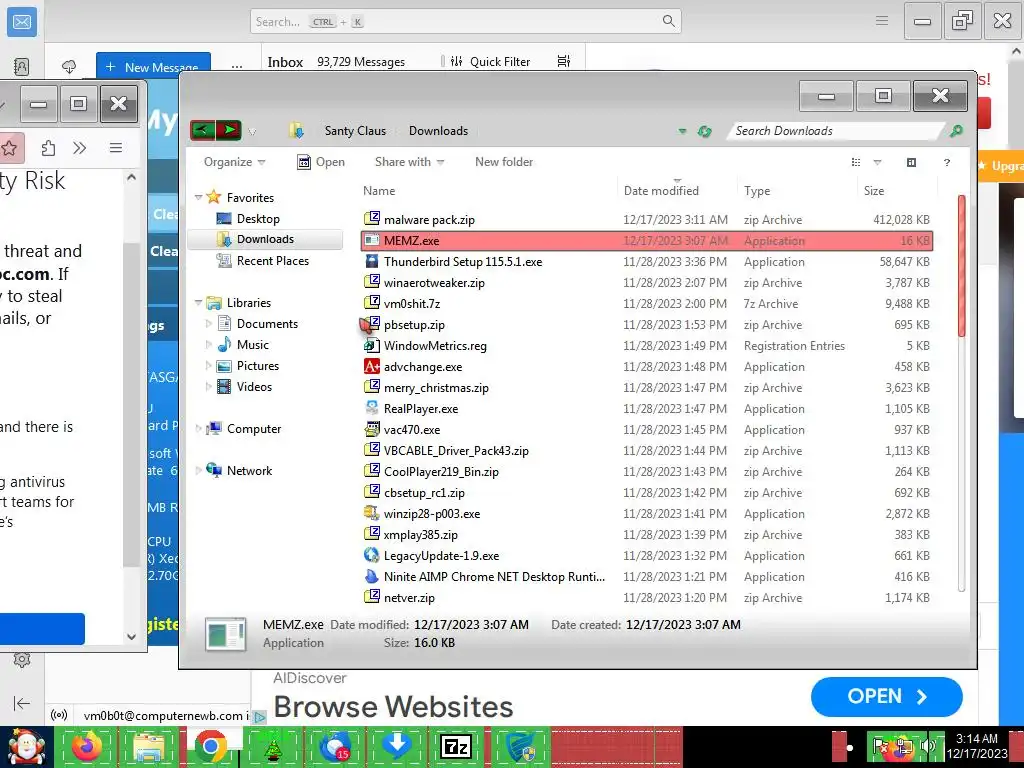Click the search magnifier icon in Explorer
Viewport: 1024px width, 768px height.
tap(955, 131)
